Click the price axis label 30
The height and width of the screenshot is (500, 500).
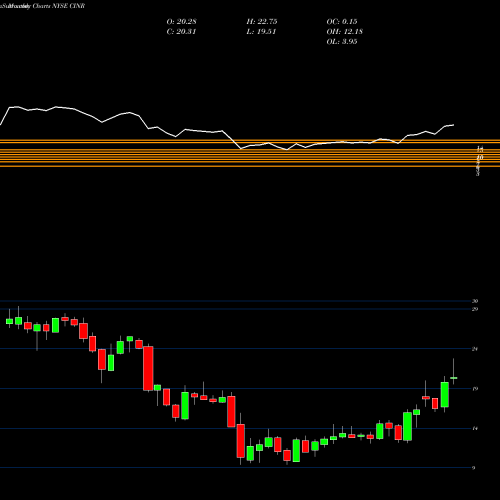[x=475, y=301]
